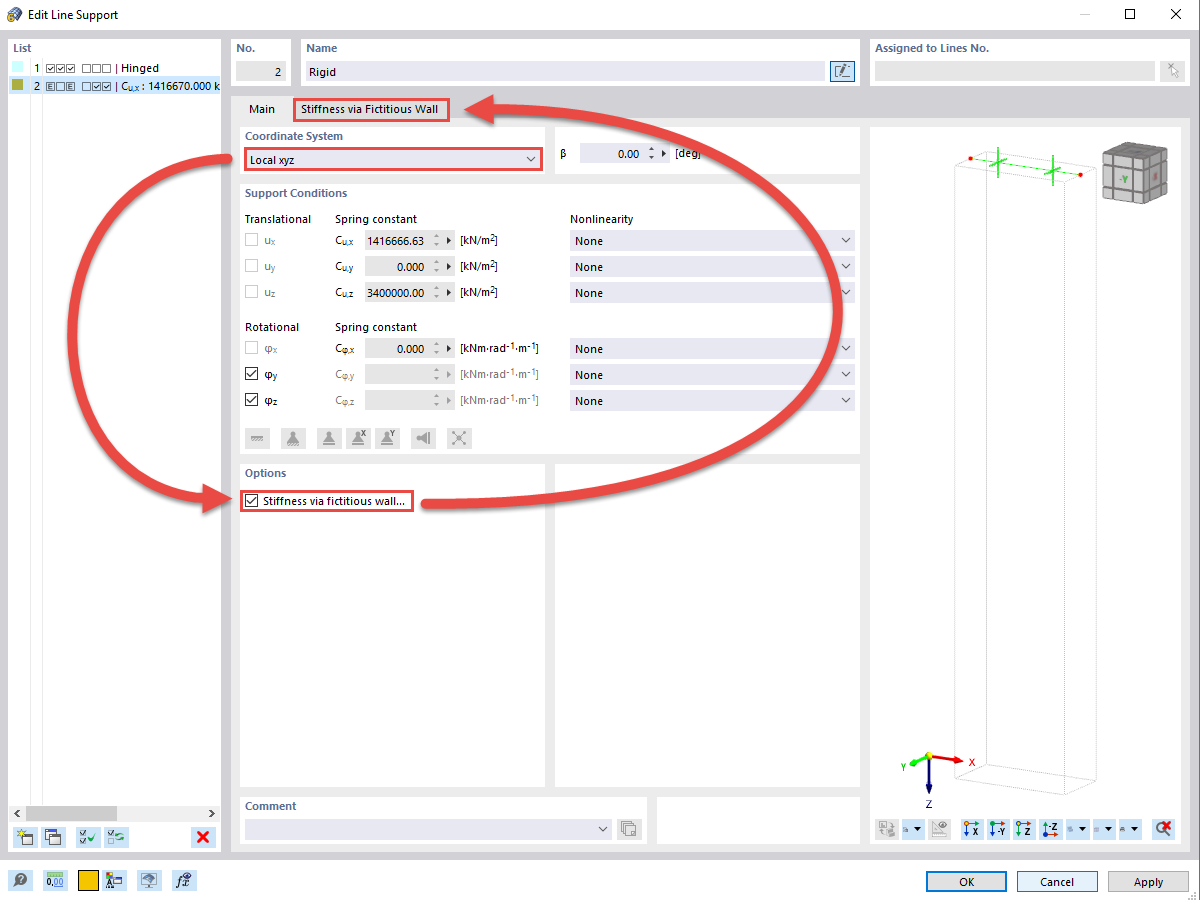Select the fixed support preset icon

(x=257, y=438)
